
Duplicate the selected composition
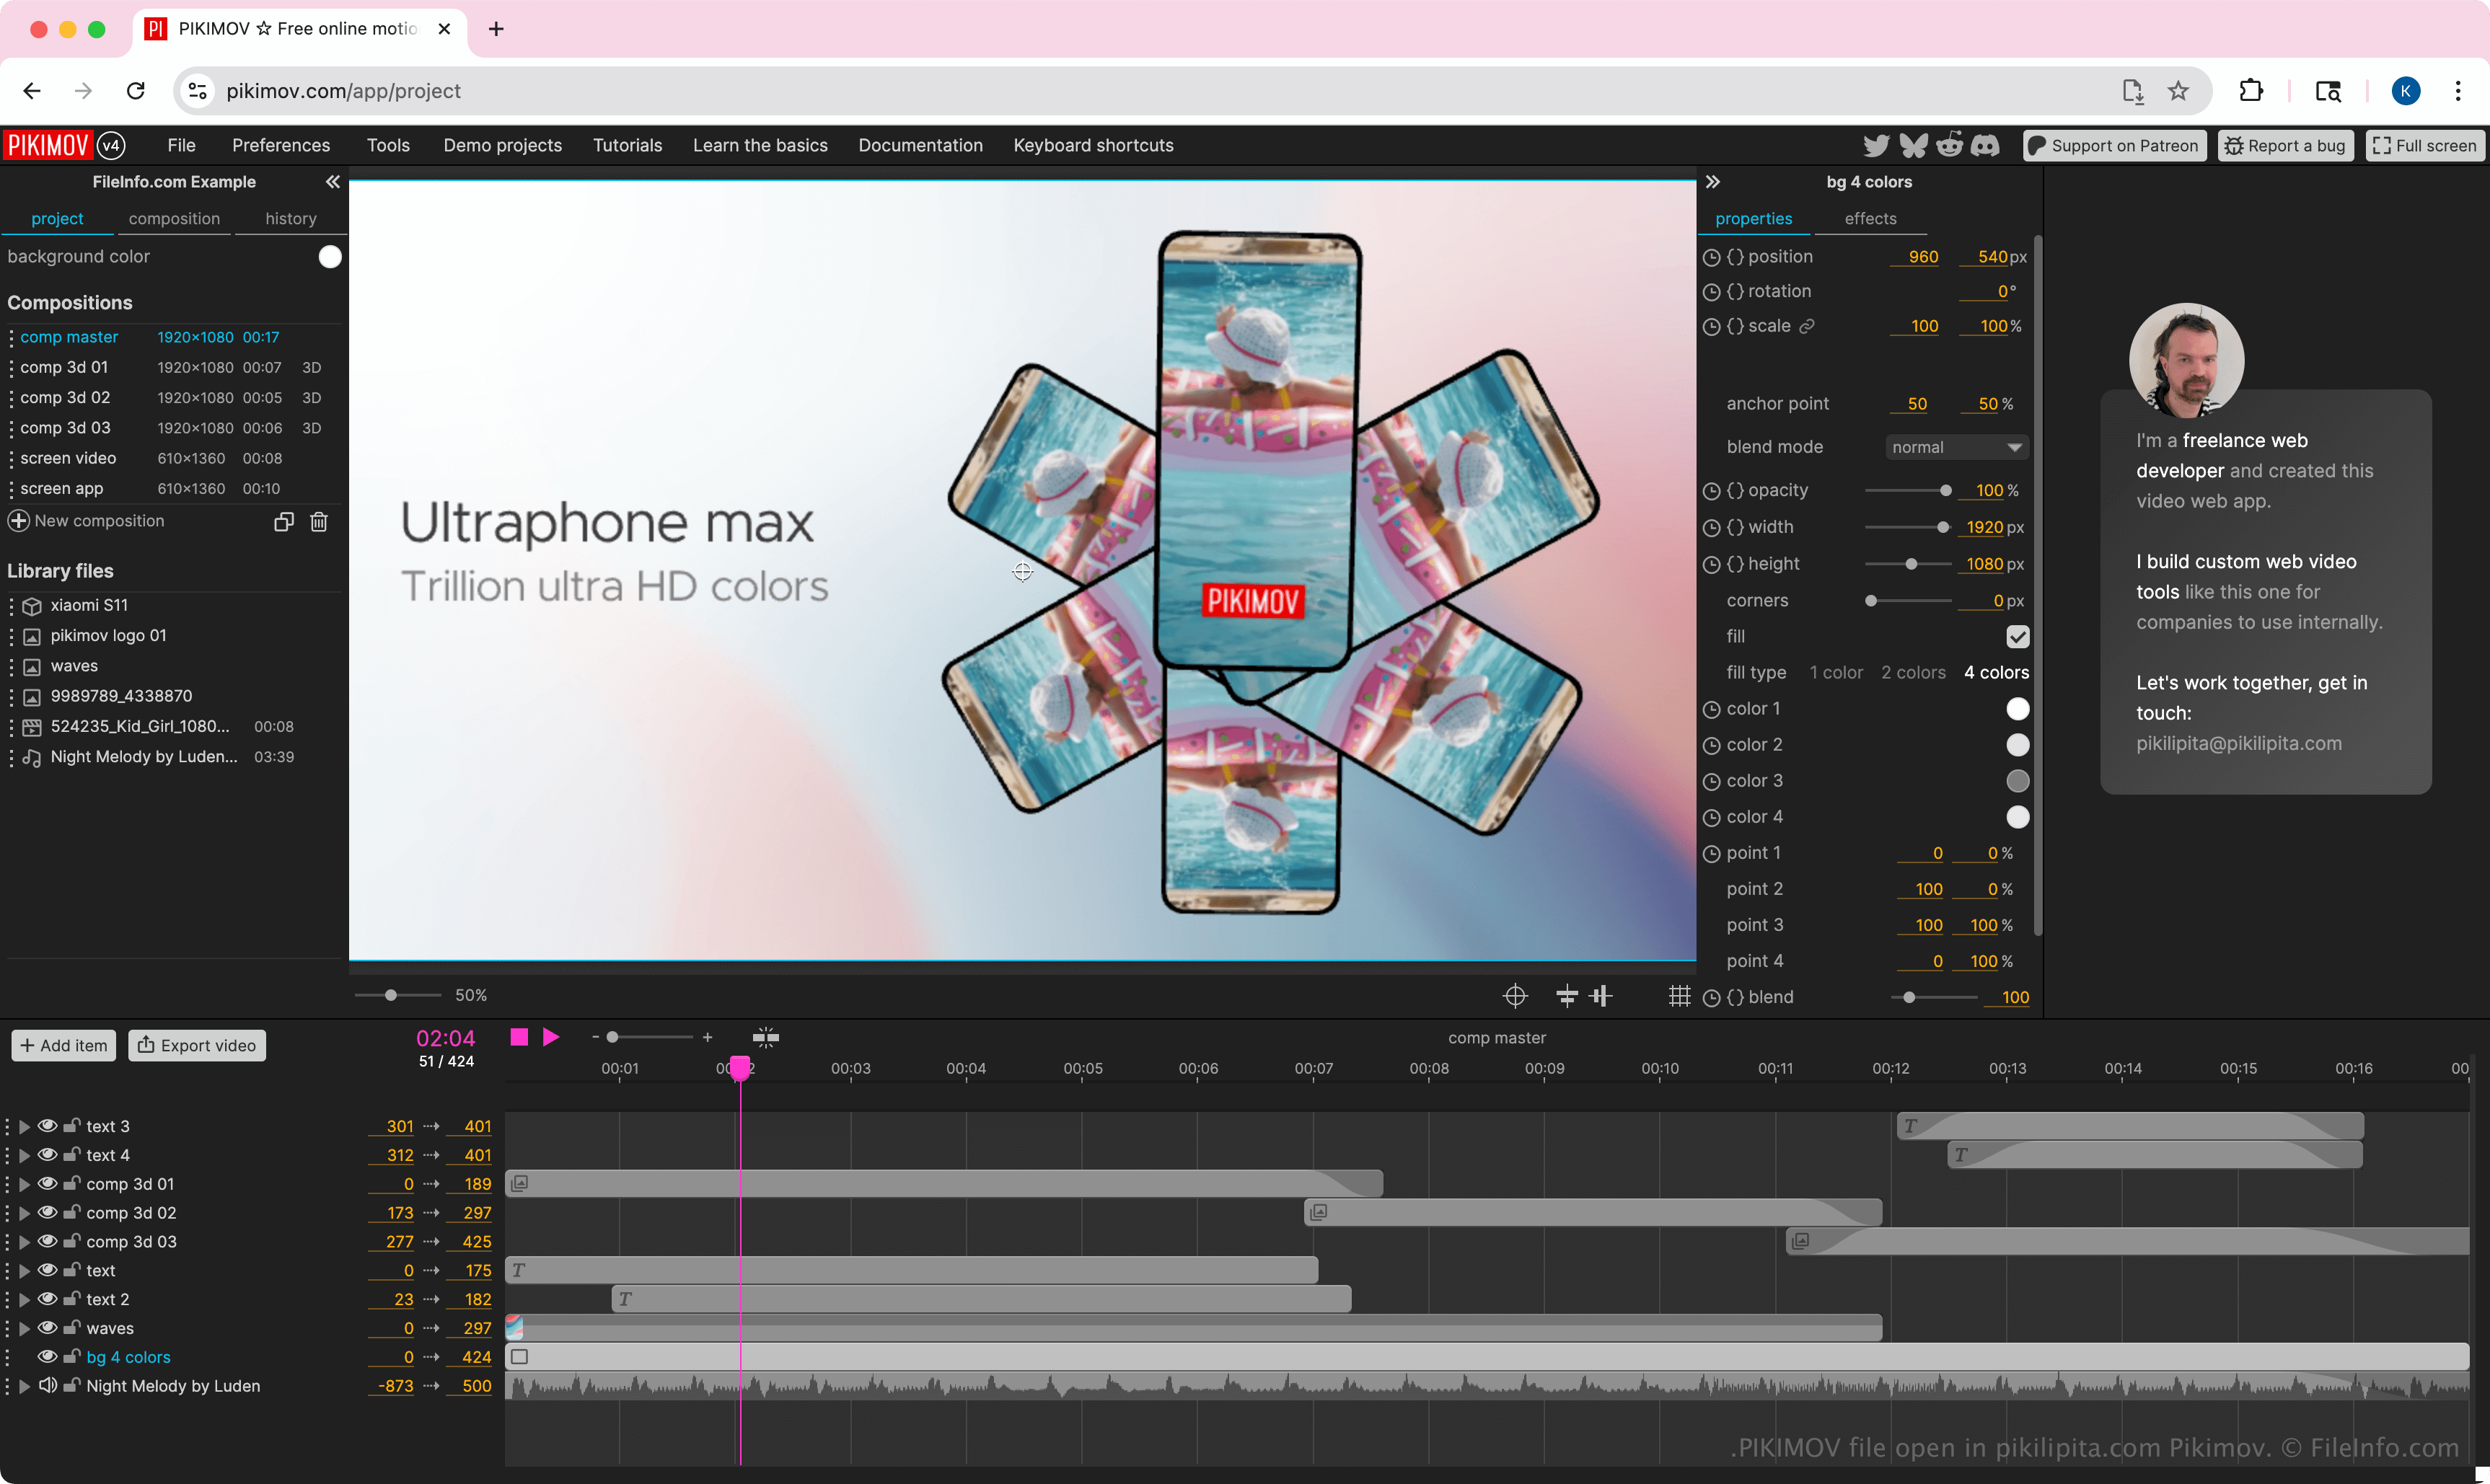[284, 522]
